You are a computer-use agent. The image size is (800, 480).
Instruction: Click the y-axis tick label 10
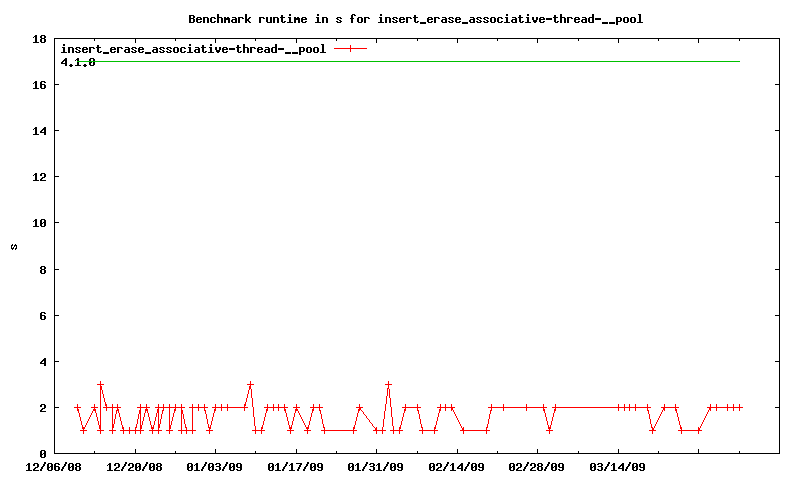[40, 223]
